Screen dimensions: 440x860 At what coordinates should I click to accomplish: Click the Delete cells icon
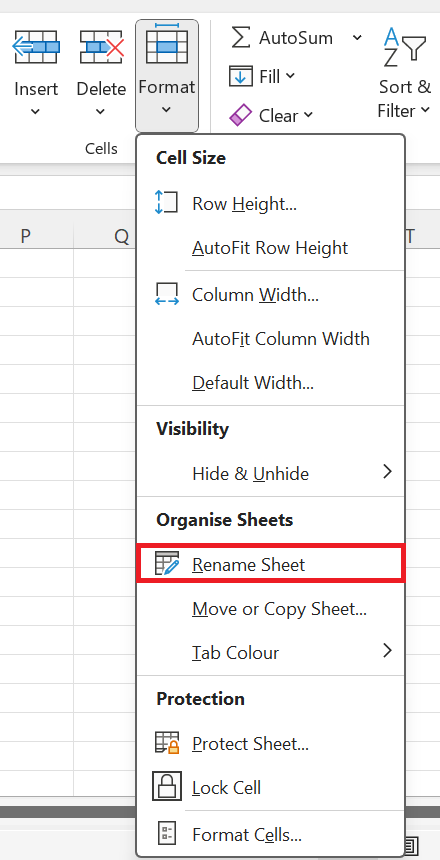(101, 47)
